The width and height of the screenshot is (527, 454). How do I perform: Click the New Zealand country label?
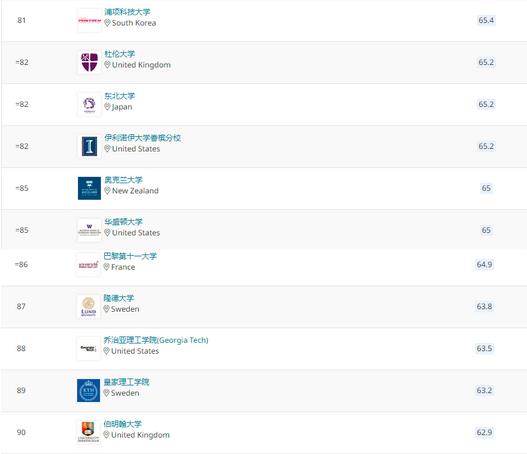135,191
